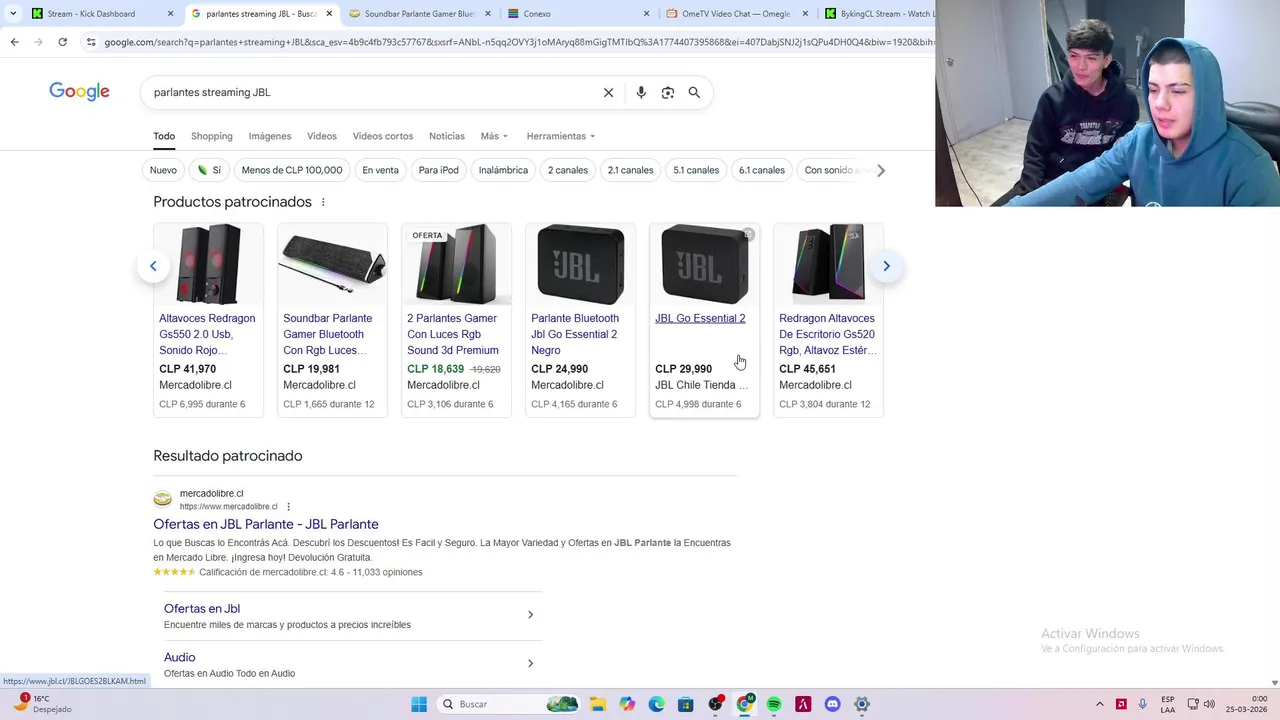Apply the 2.1 canales filter chip
The width and height of the screenshot is (1280, 720).
tap(630, 170)
